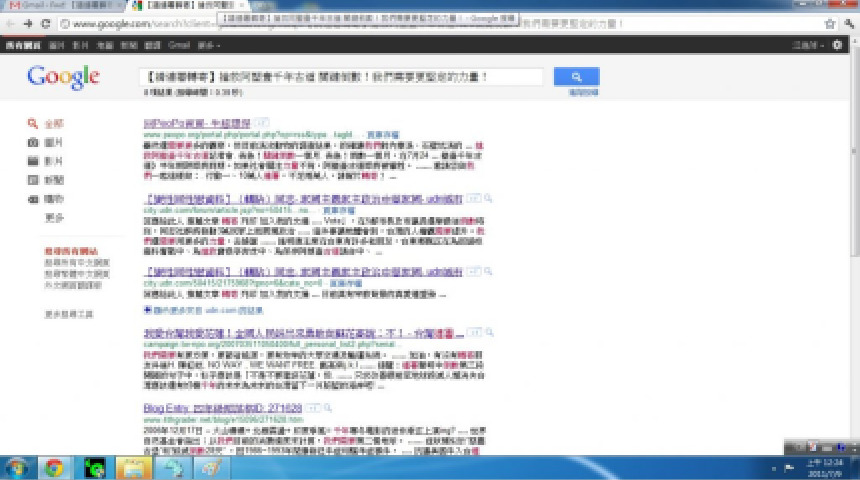Click inside the Google search text box
The height and width of the screenshot is (480, 860).
pyautogui.click(x=340, y=77)
